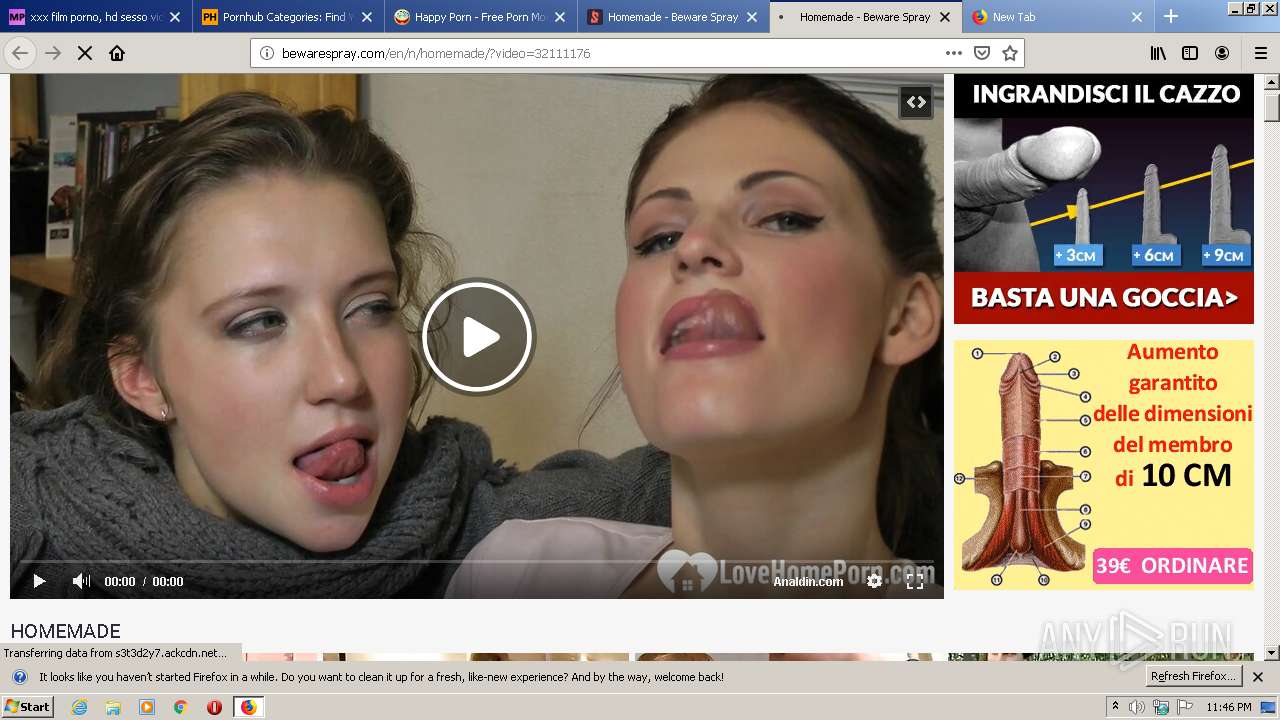This screenshot has width=1280, height=720.
Task: Bookmark this page with the star
Action: 1010,53
